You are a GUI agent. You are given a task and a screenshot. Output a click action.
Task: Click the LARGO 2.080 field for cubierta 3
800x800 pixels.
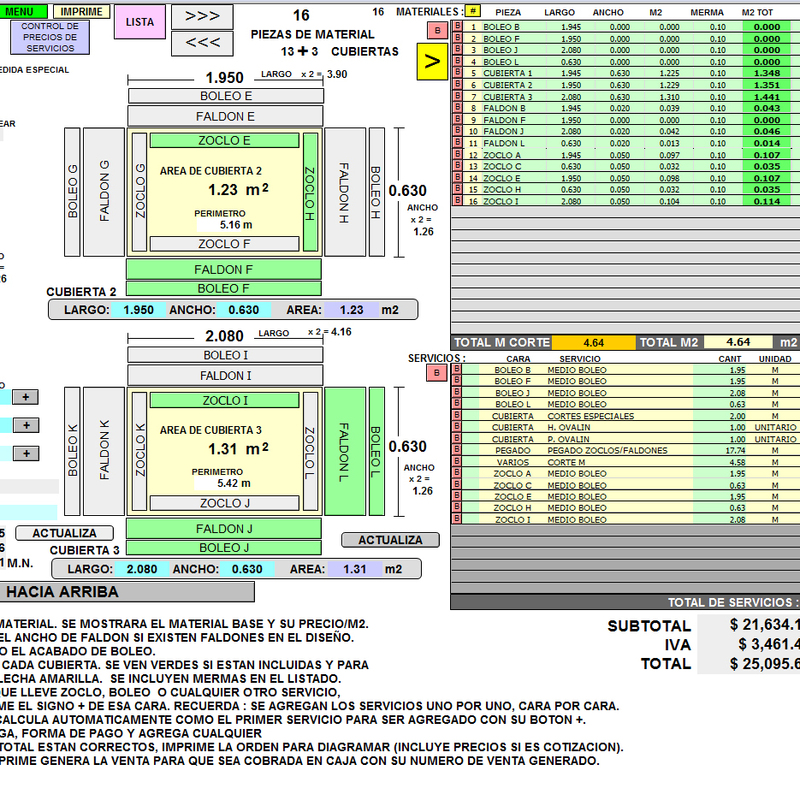(x=143, y=569)
